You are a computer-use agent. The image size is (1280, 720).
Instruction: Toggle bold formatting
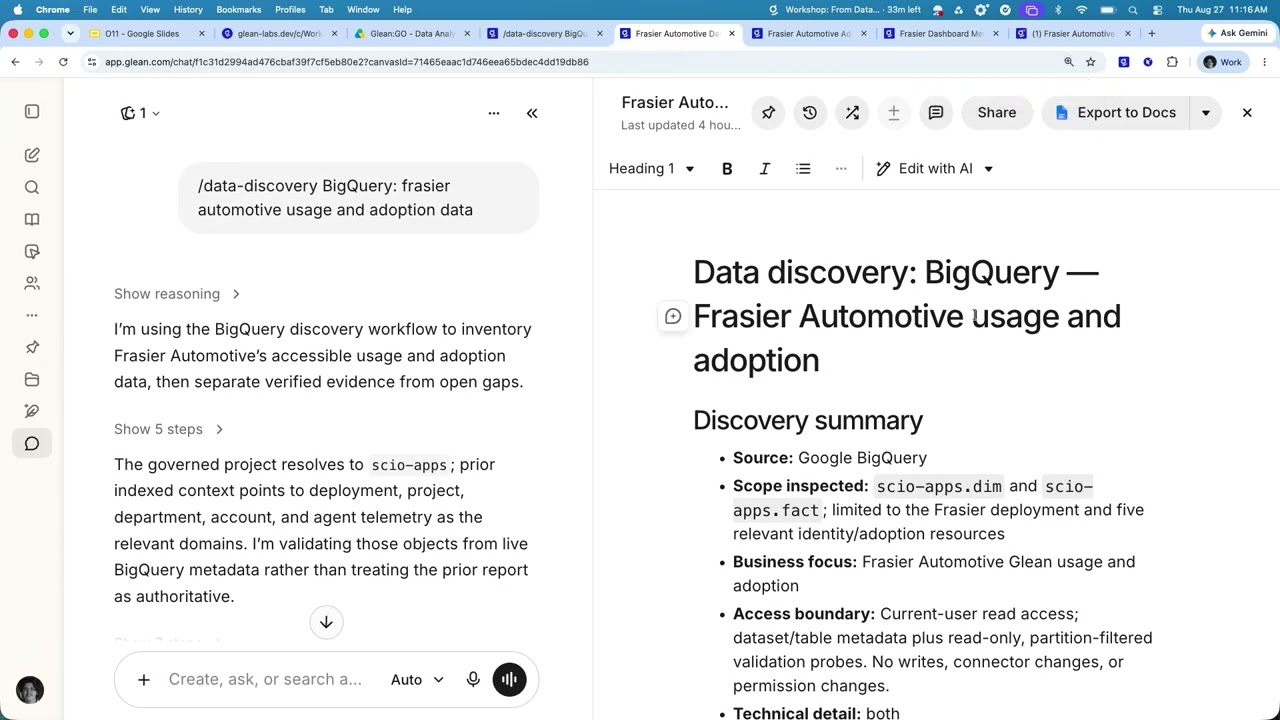coord(727,169)
